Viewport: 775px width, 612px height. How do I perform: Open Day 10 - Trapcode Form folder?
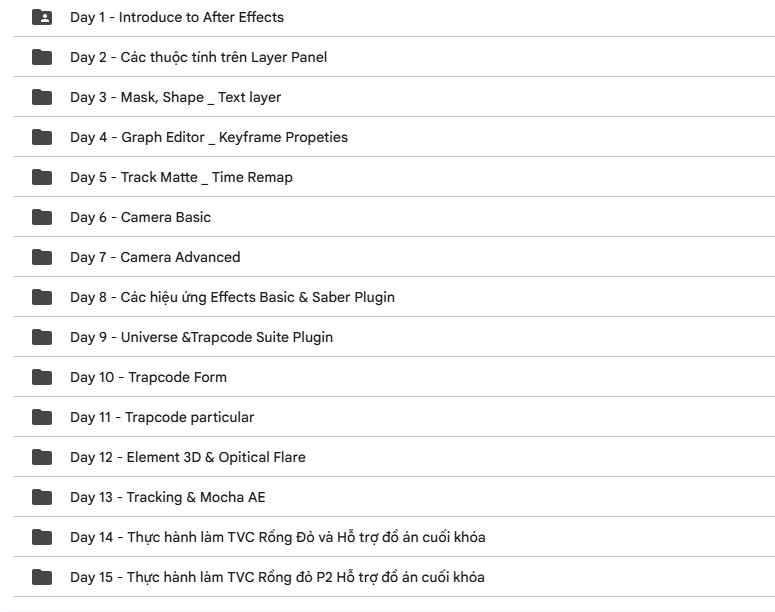[148, 377]
